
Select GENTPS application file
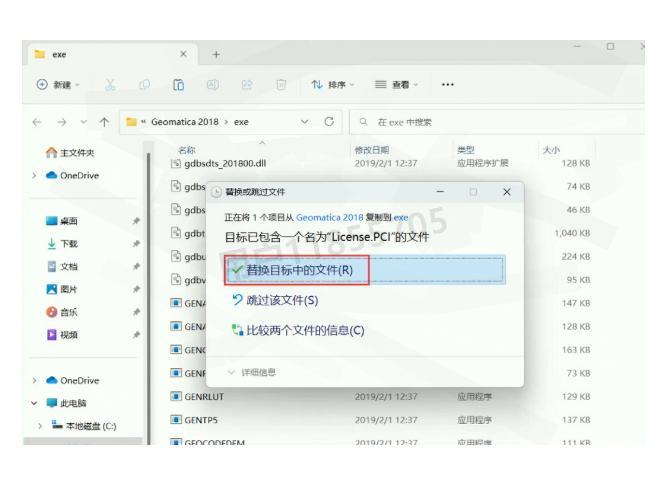[x=201, y=420]
